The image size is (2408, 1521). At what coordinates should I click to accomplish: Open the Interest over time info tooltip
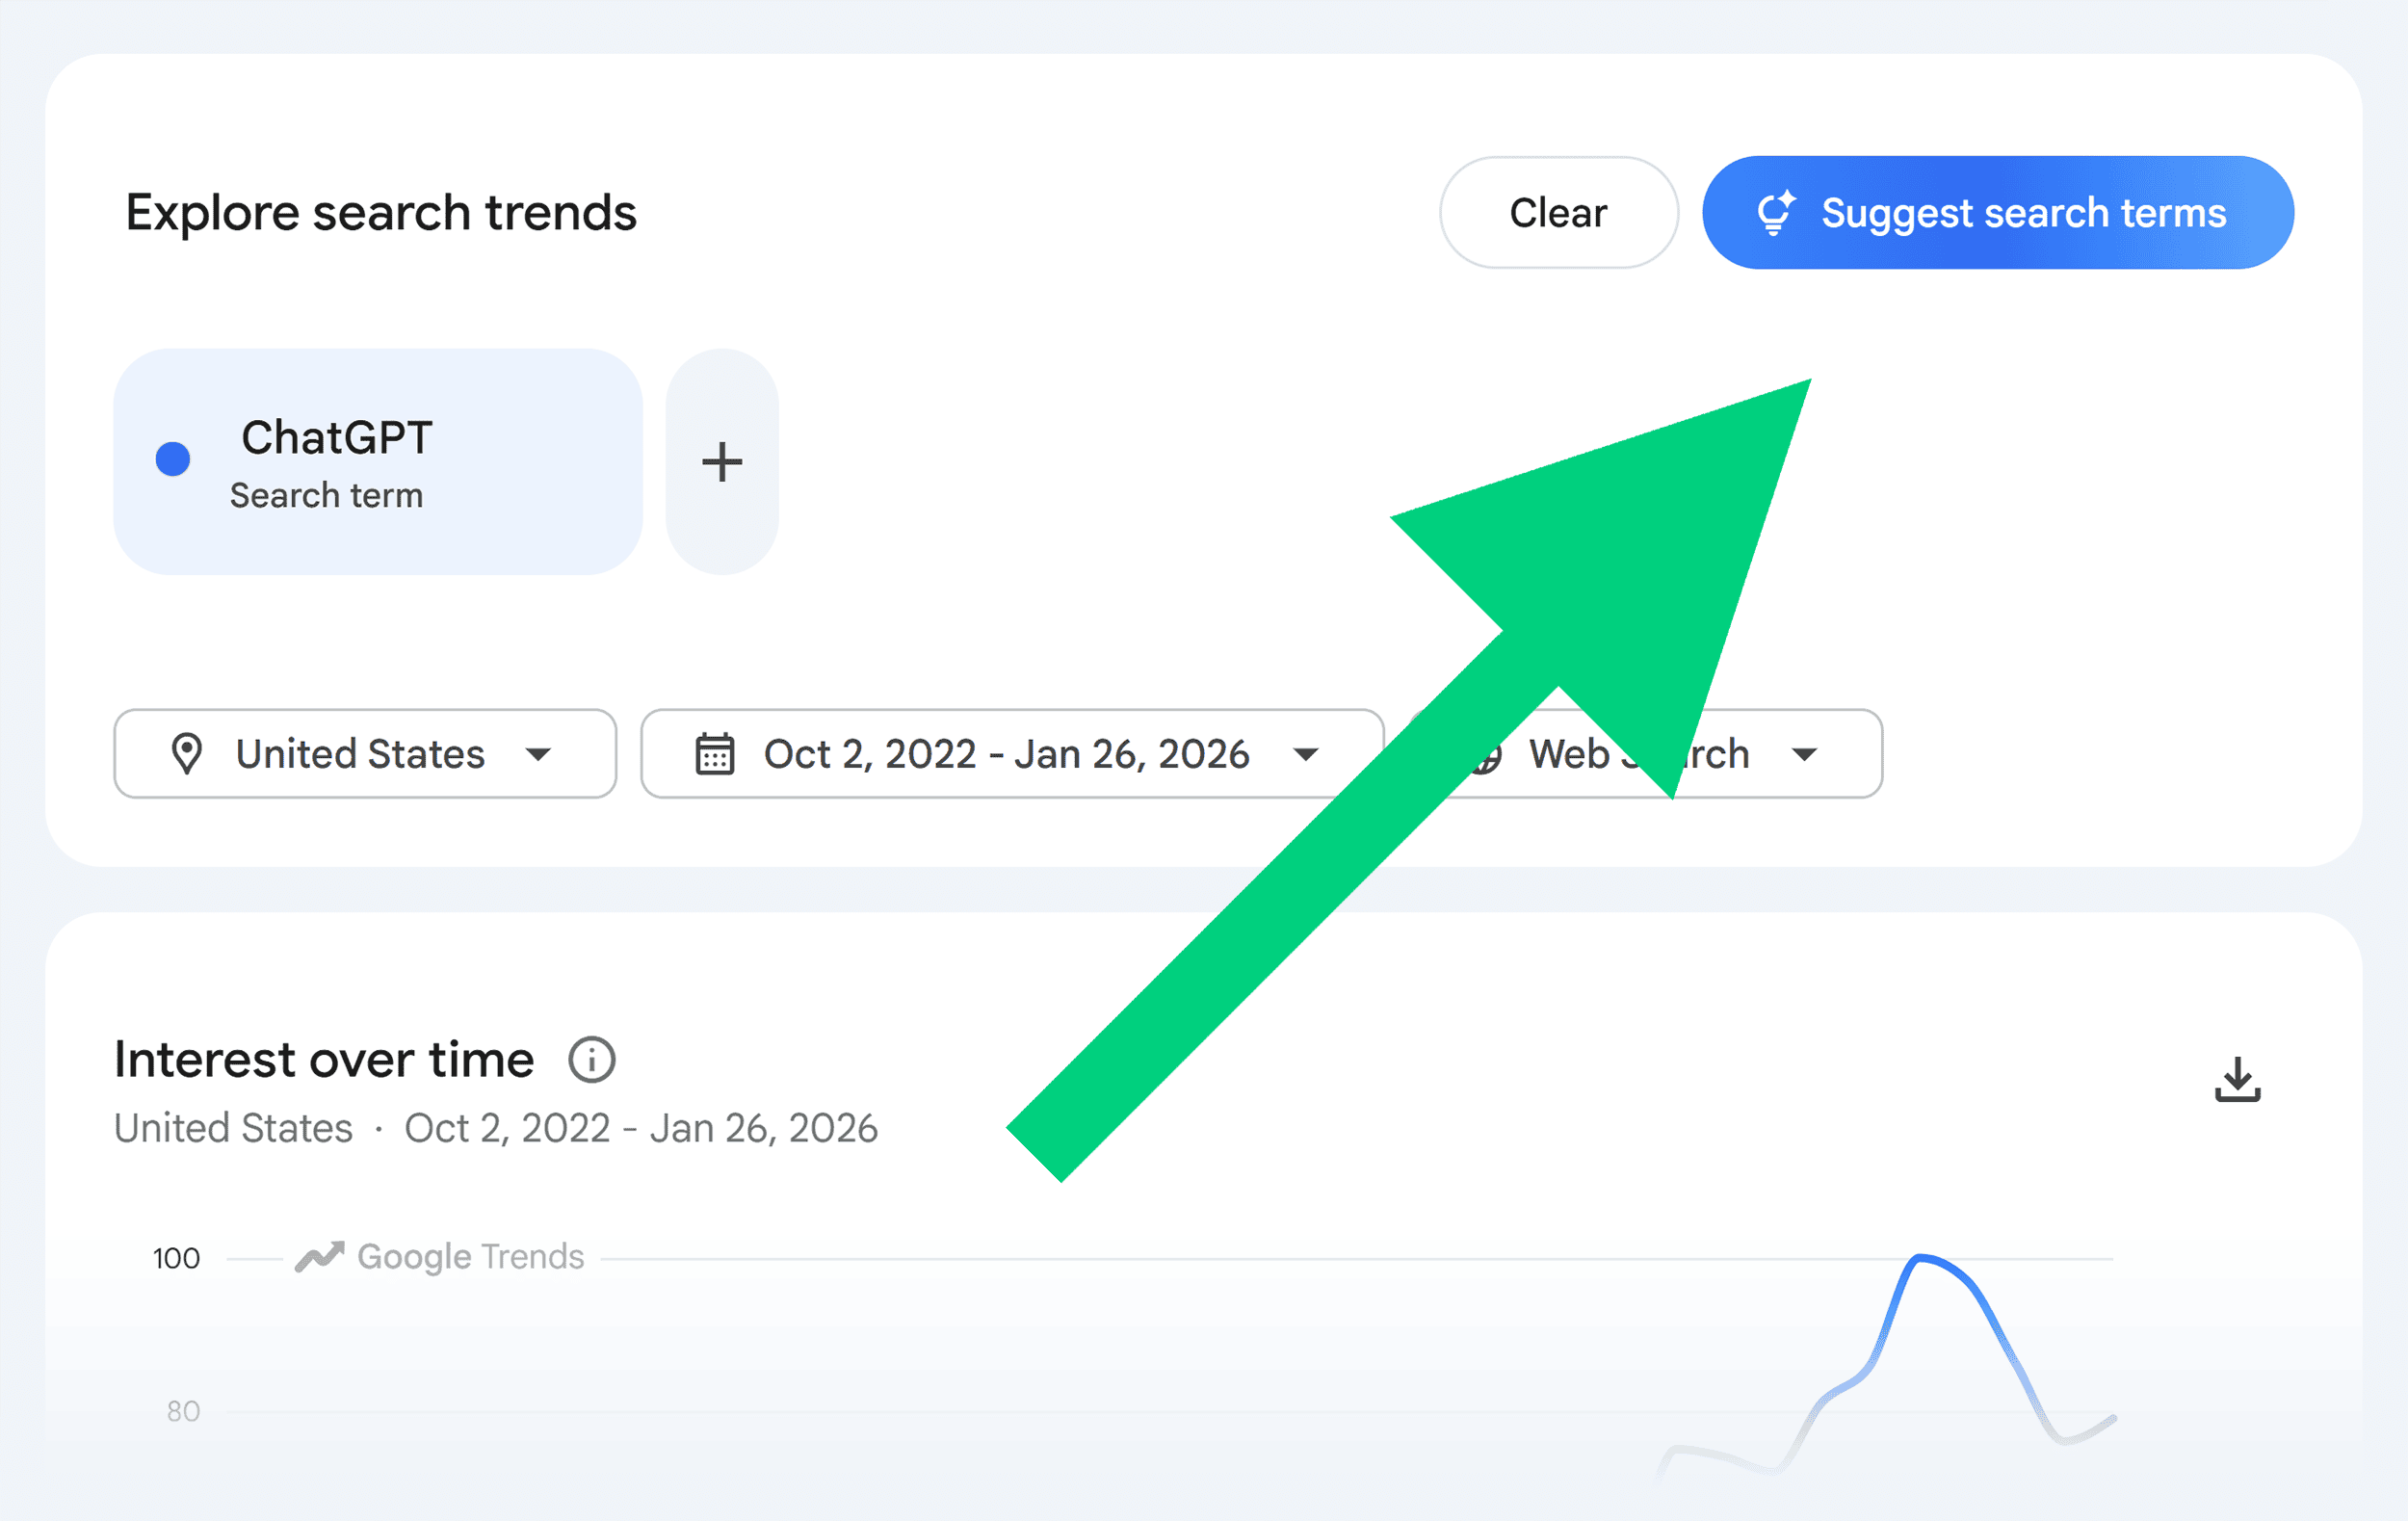point(592,1060)
